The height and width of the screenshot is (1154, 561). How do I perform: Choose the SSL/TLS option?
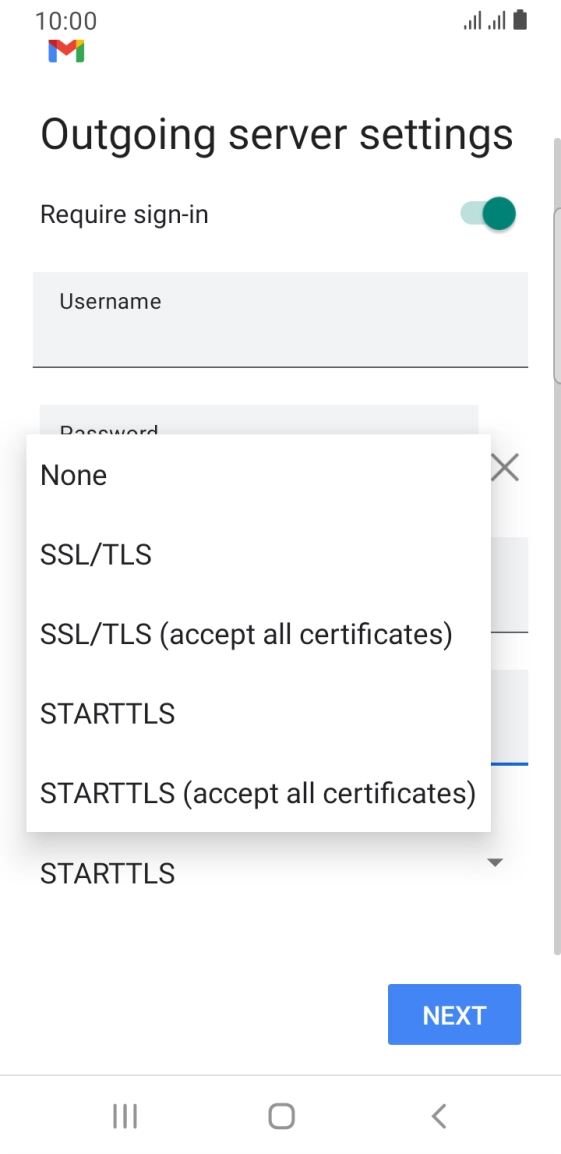point(258,554)
